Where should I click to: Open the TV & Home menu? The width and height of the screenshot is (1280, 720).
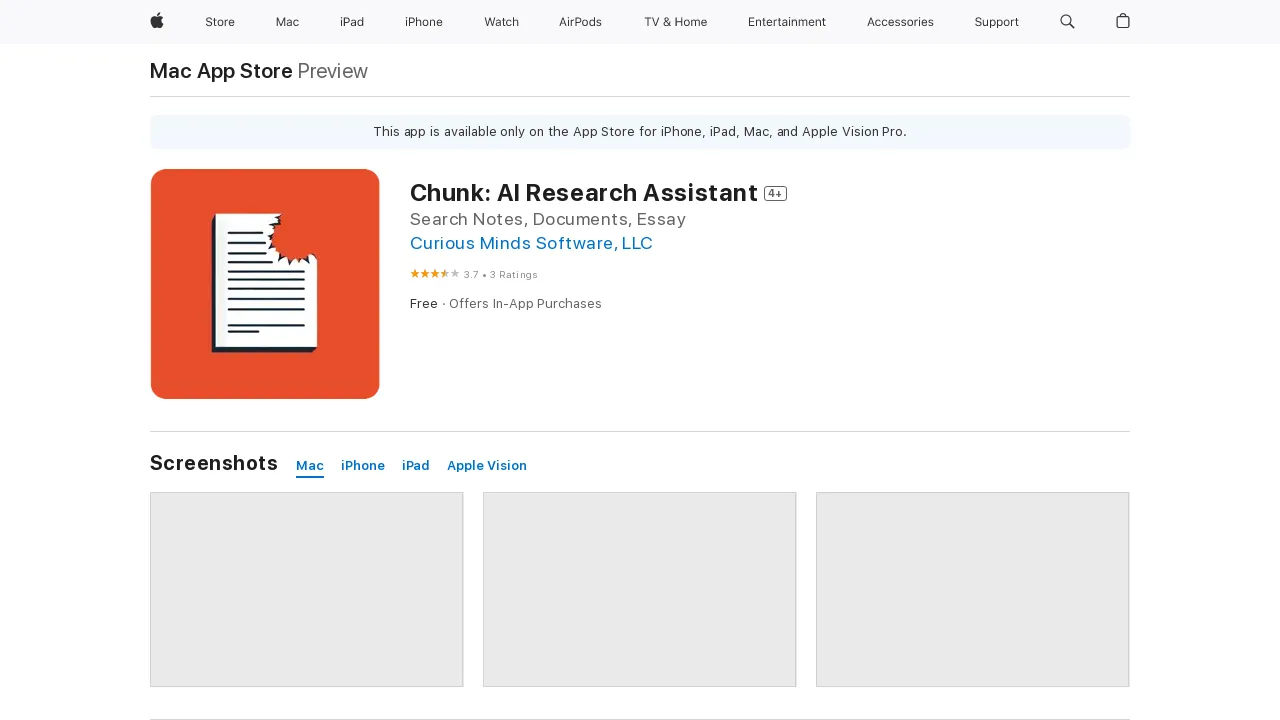click(x=675, y=22)
